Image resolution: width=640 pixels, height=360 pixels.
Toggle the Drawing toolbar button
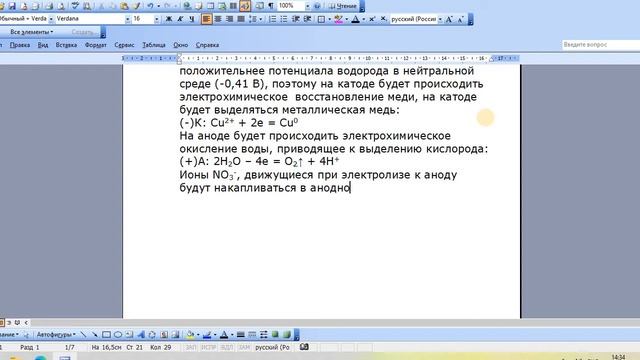pos(245,6)
